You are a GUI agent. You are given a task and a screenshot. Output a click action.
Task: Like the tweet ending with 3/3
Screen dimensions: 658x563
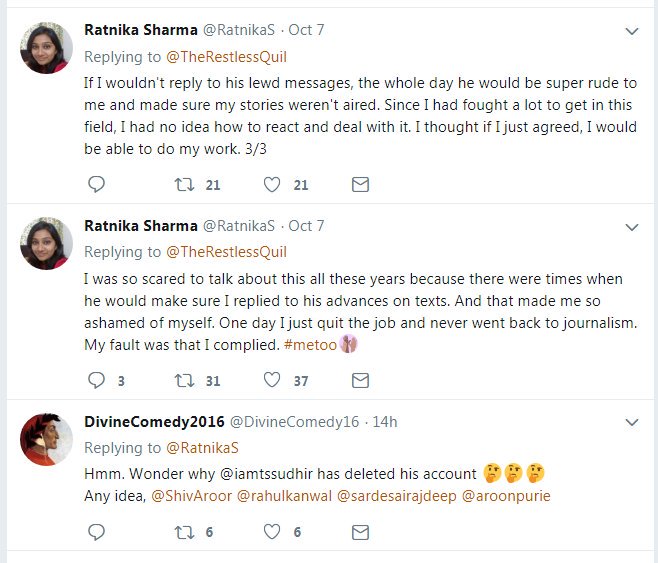pyautogui.click(x=272, y=184)
